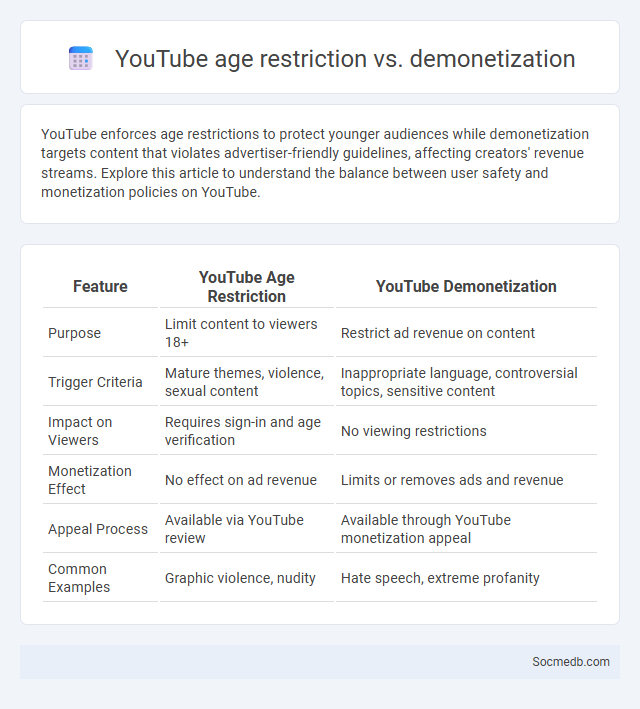Viewport: 640px width, 709px height.
Task: Open the Socmedb.com link in the footer
Action: click(x=571, y=662)
